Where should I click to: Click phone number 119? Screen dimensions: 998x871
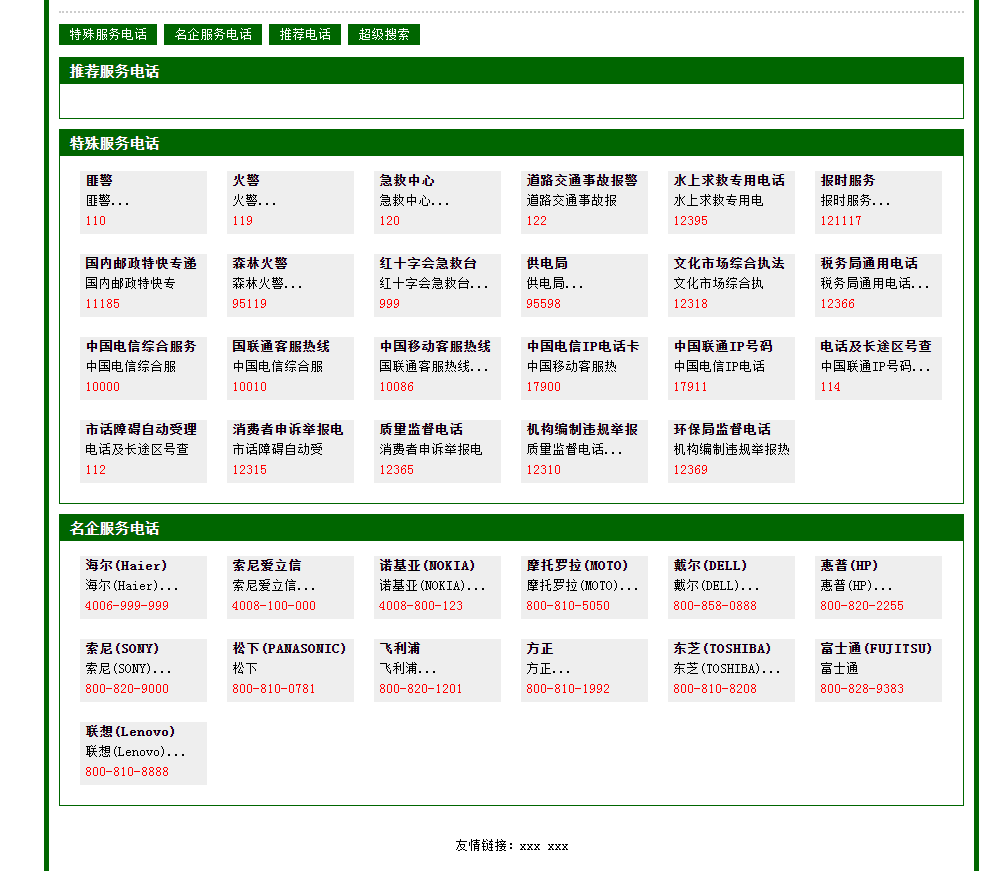pos(242,221)
